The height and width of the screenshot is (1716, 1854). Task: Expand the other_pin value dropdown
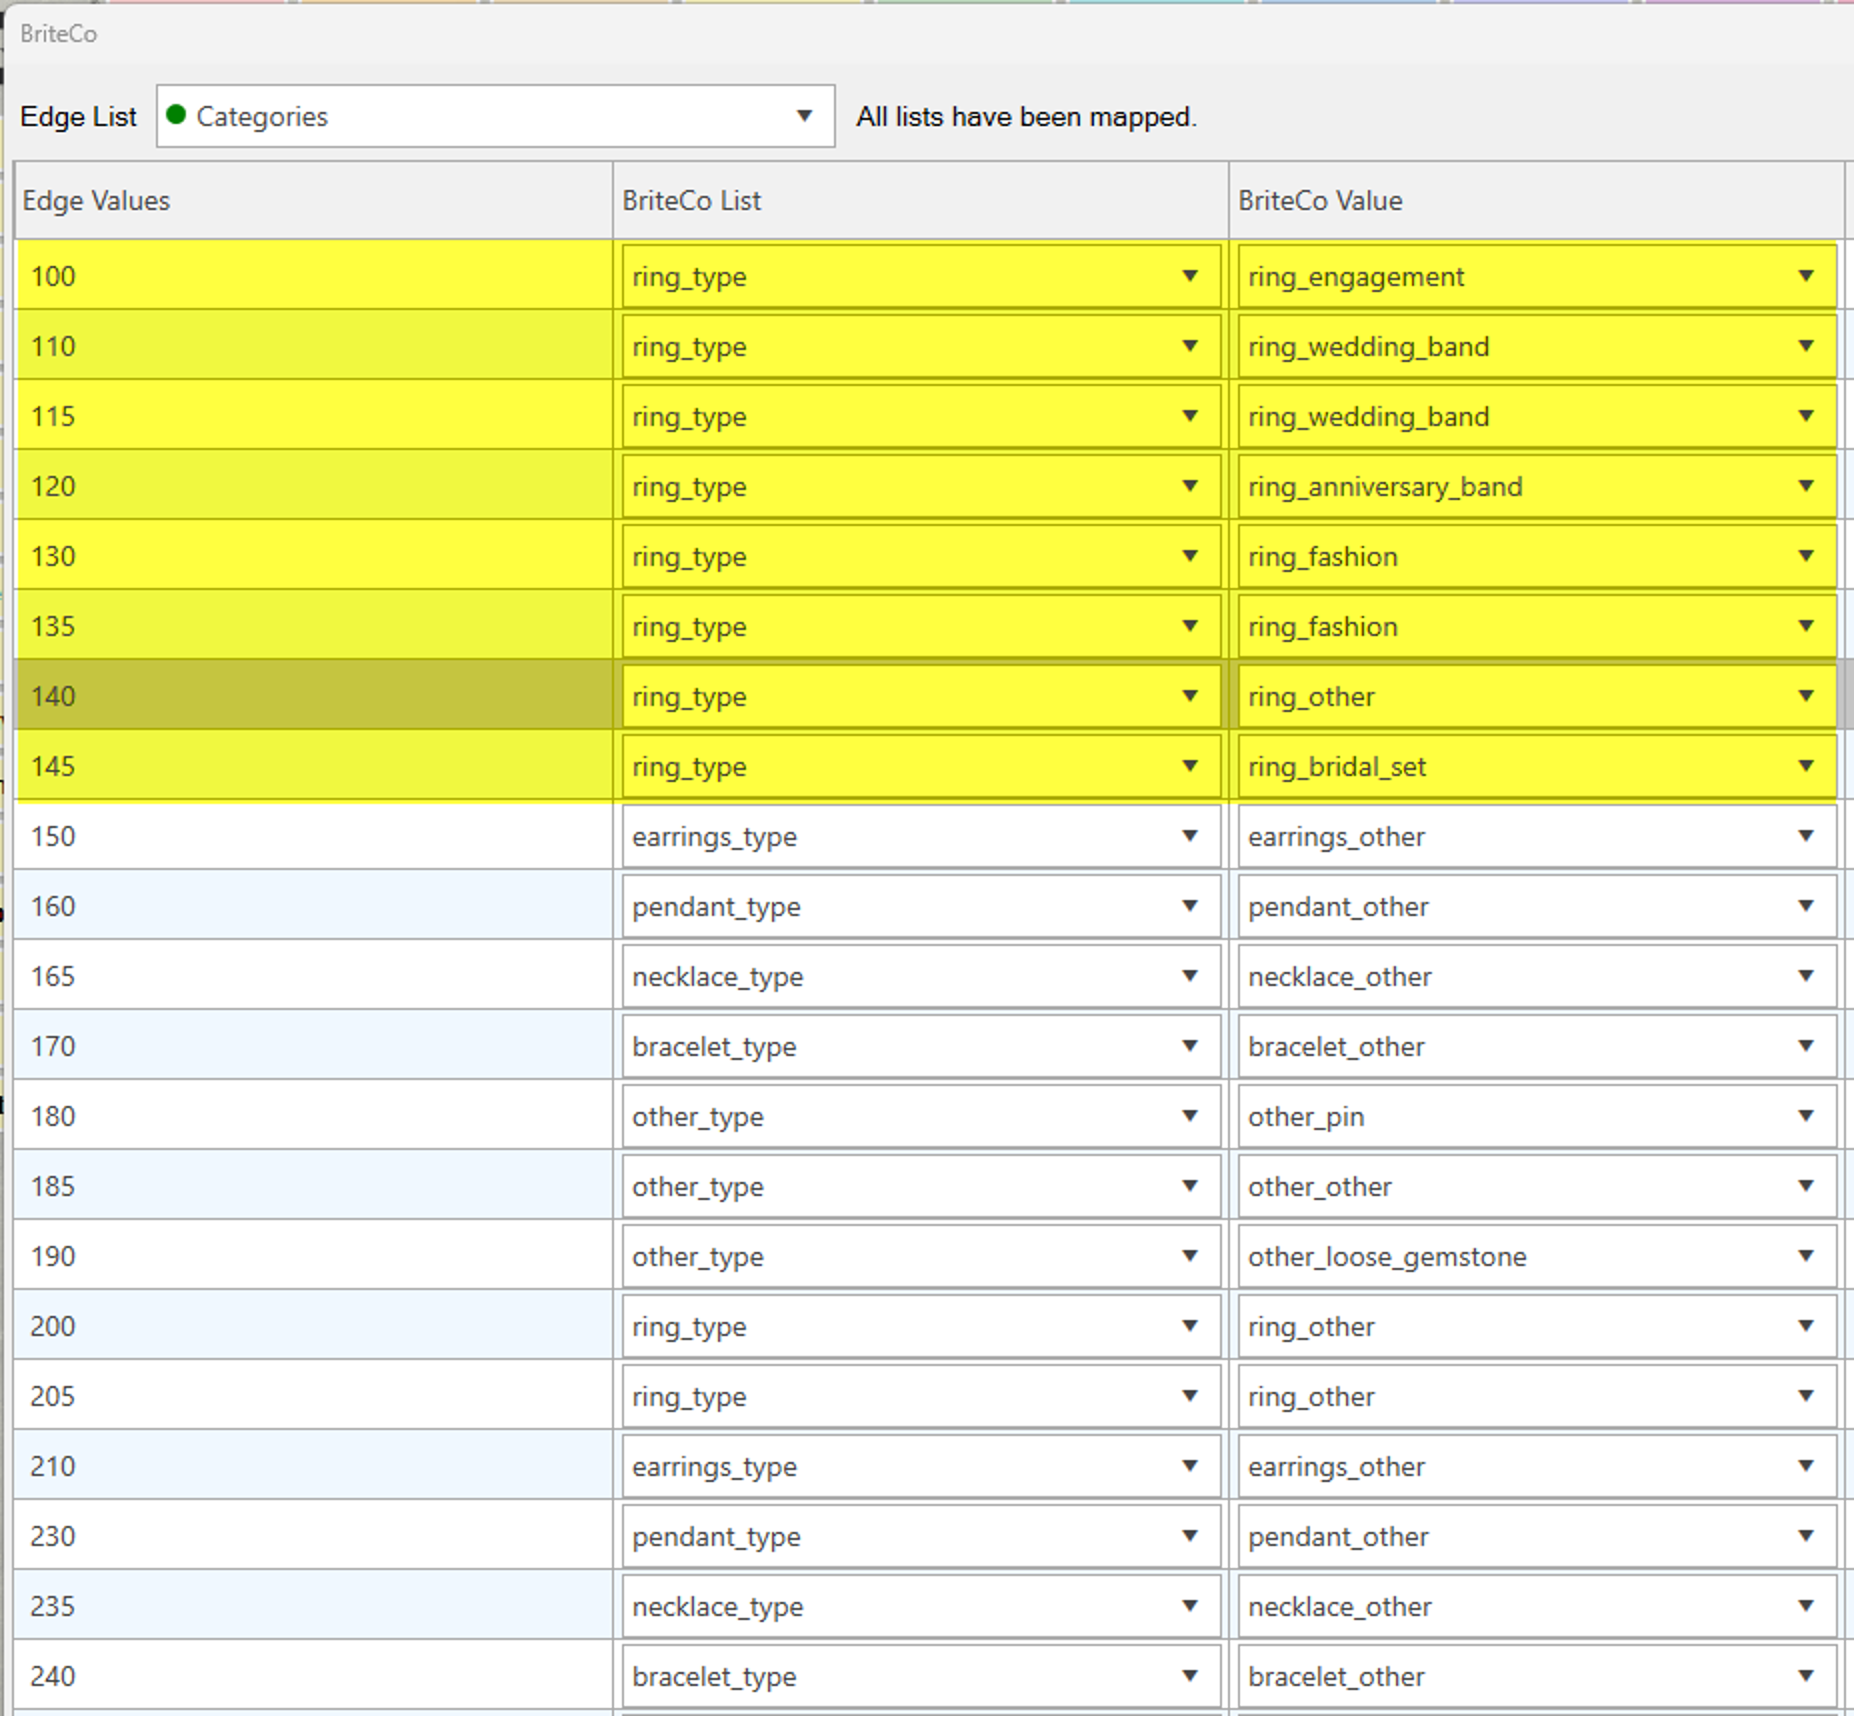pyautogui.click(x=1805, y=1116)
